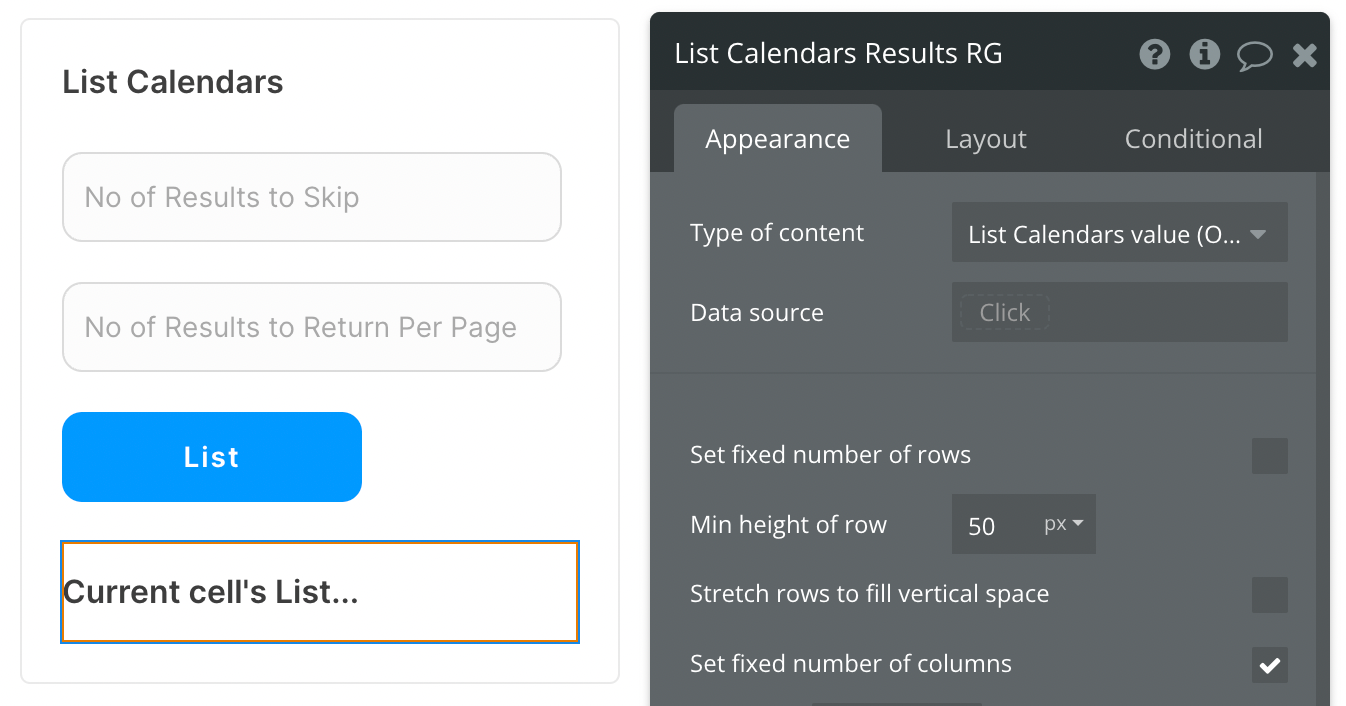Viewport: 1346px width, 706px height.
Task: Click the Min height of row value field
Action: pos(990,525)
